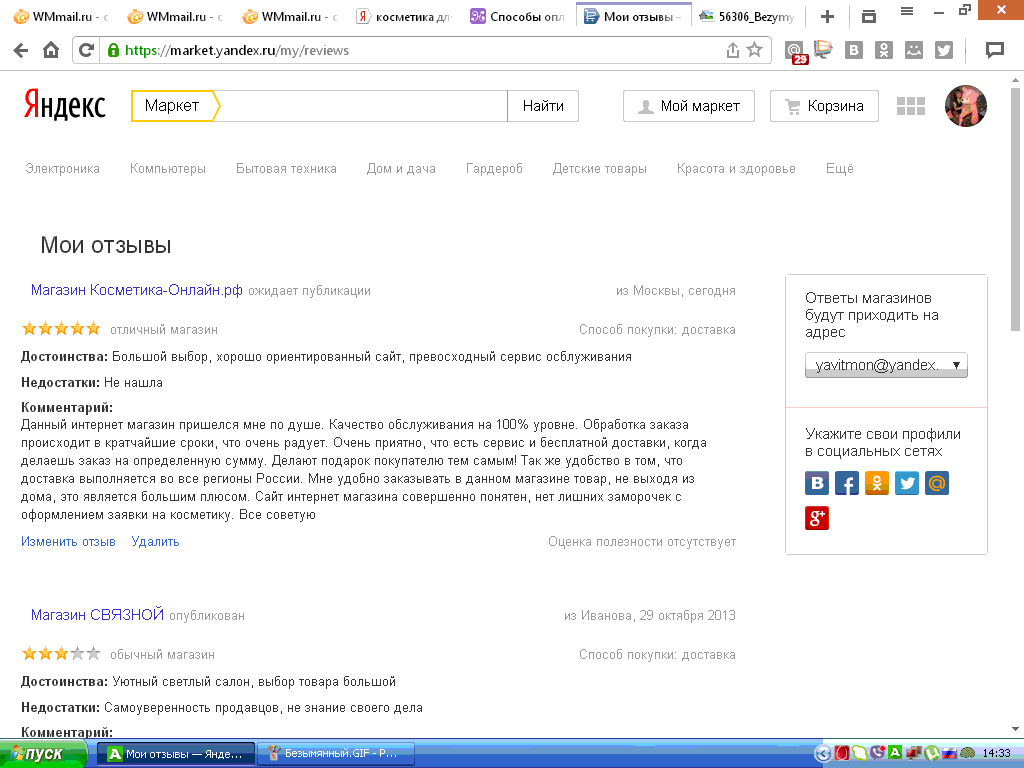Open the browser home page icon
Image resolution: width=1024 pixels, height=768 pixels.
[51, 50]
